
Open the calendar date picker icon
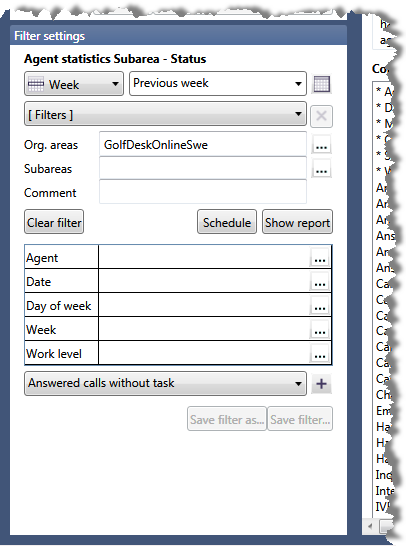[x=321, y=84]
